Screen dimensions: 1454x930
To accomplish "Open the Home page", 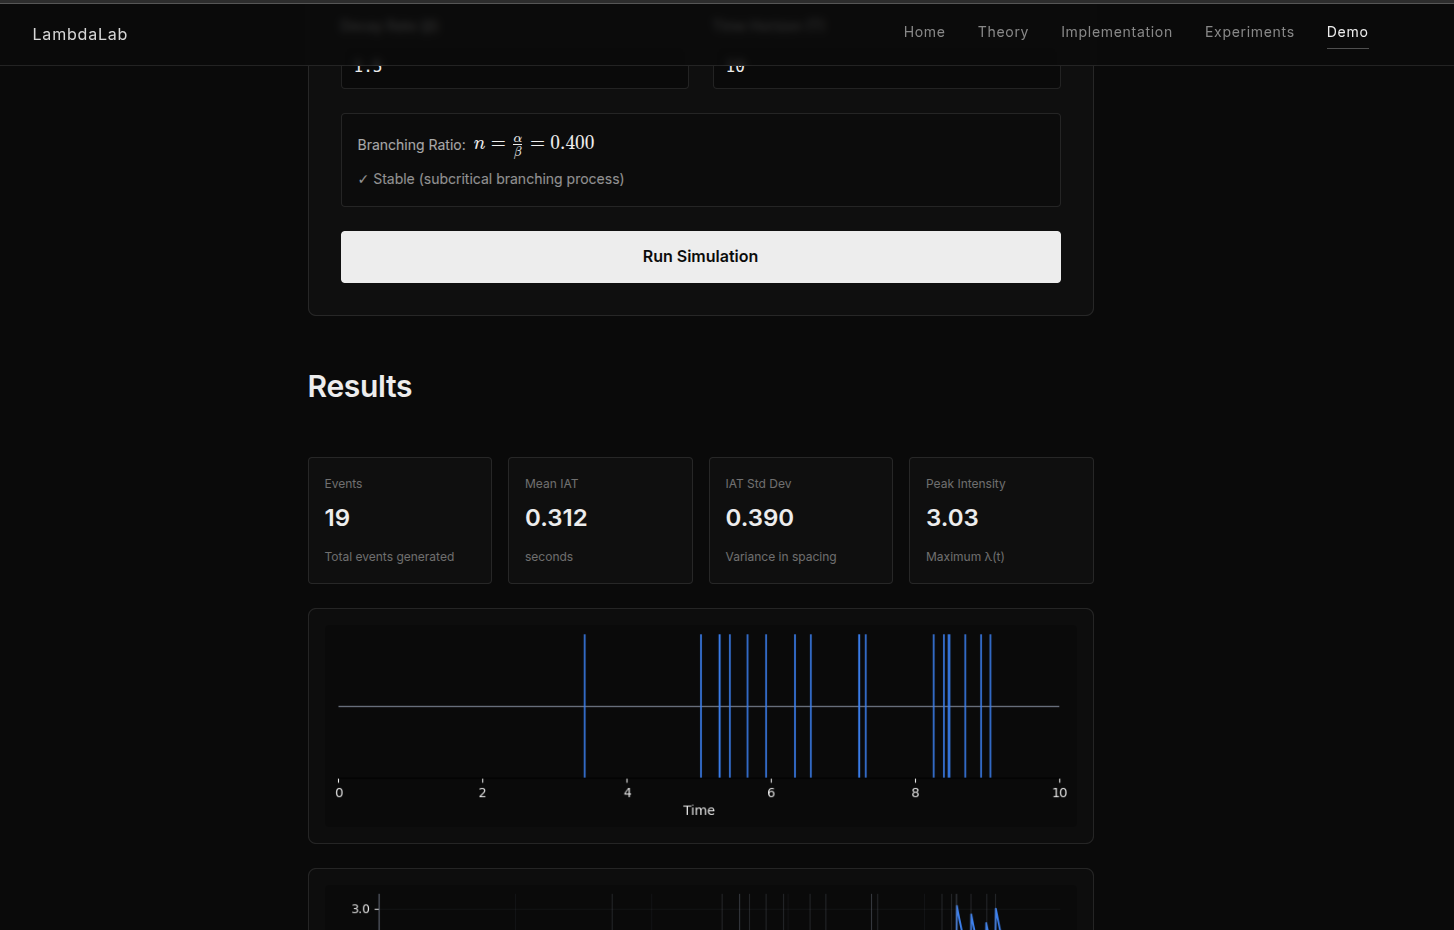I will coord(924,32).
